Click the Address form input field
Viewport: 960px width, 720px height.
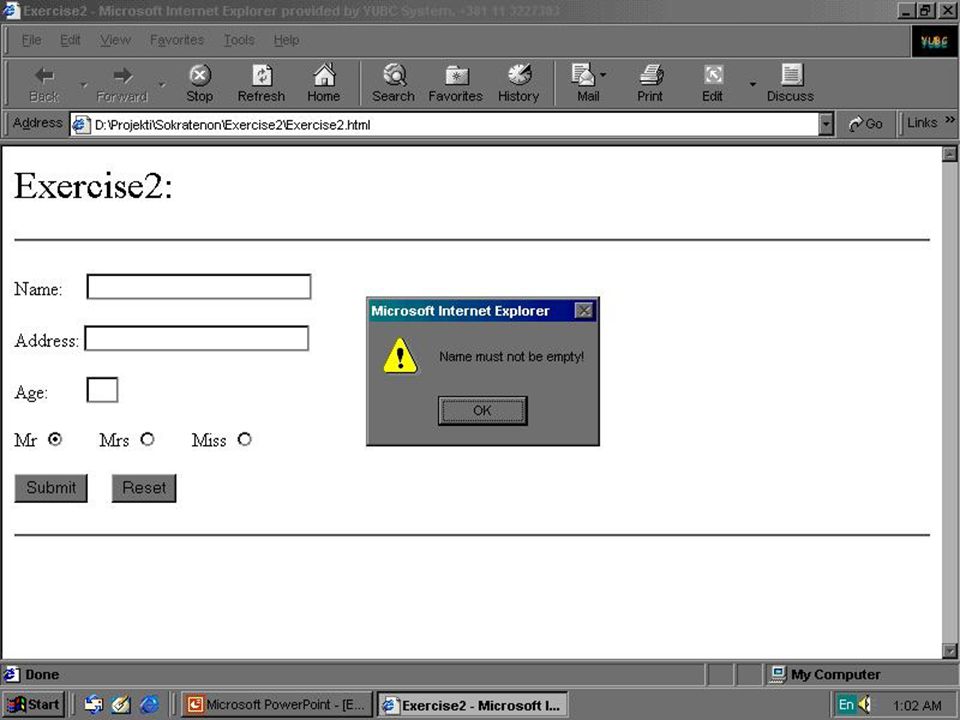197,339
